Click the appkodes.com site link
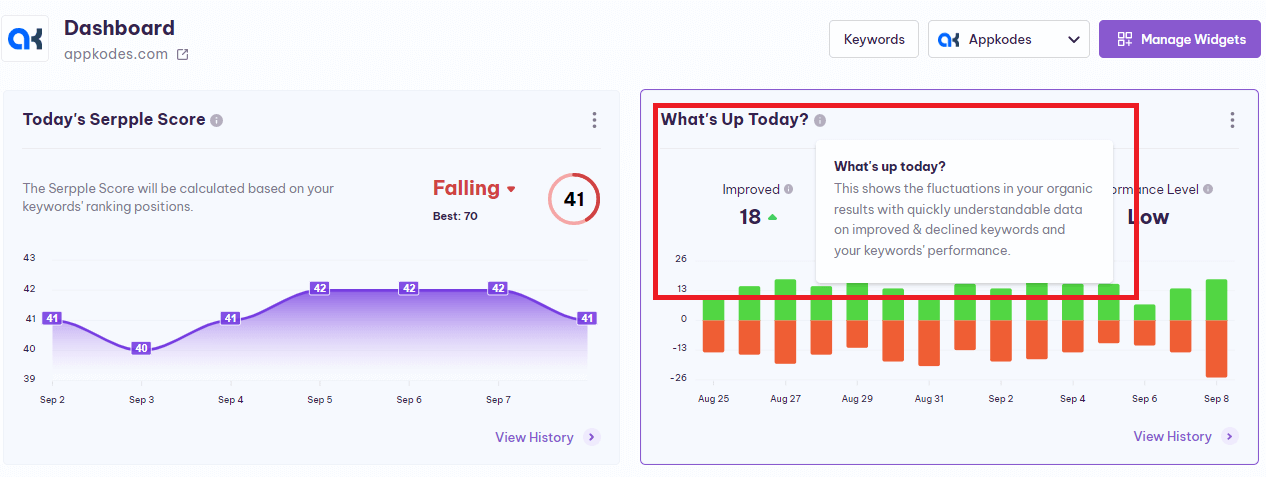The width and height of the screenshot is (1266, 477). tap(116, 54)
